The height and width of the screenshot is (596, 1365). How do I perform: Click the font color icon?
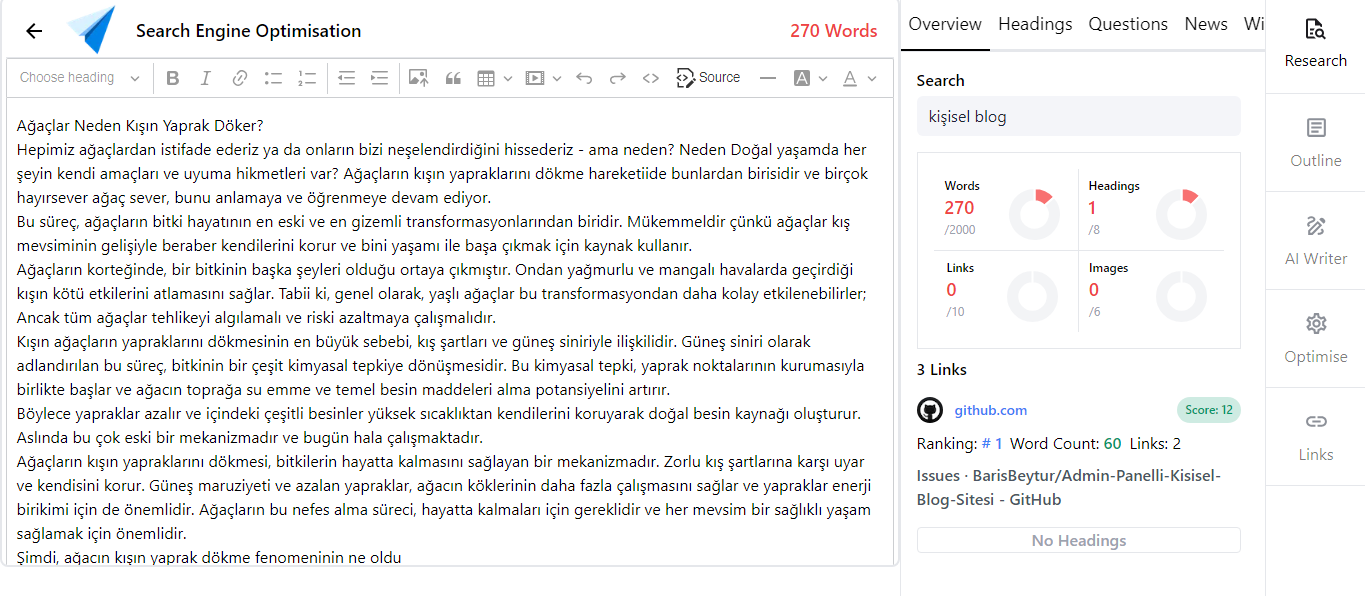tap(850, 78)
